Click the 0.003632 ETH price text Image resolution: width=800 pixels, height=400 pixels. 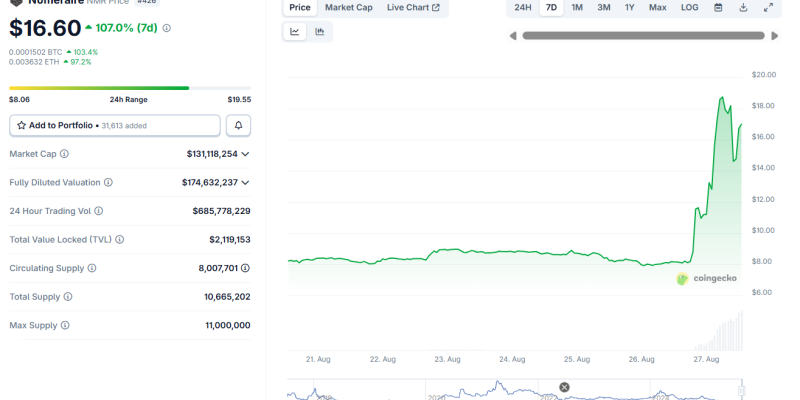pyautogui.click(x=34, y=62)
